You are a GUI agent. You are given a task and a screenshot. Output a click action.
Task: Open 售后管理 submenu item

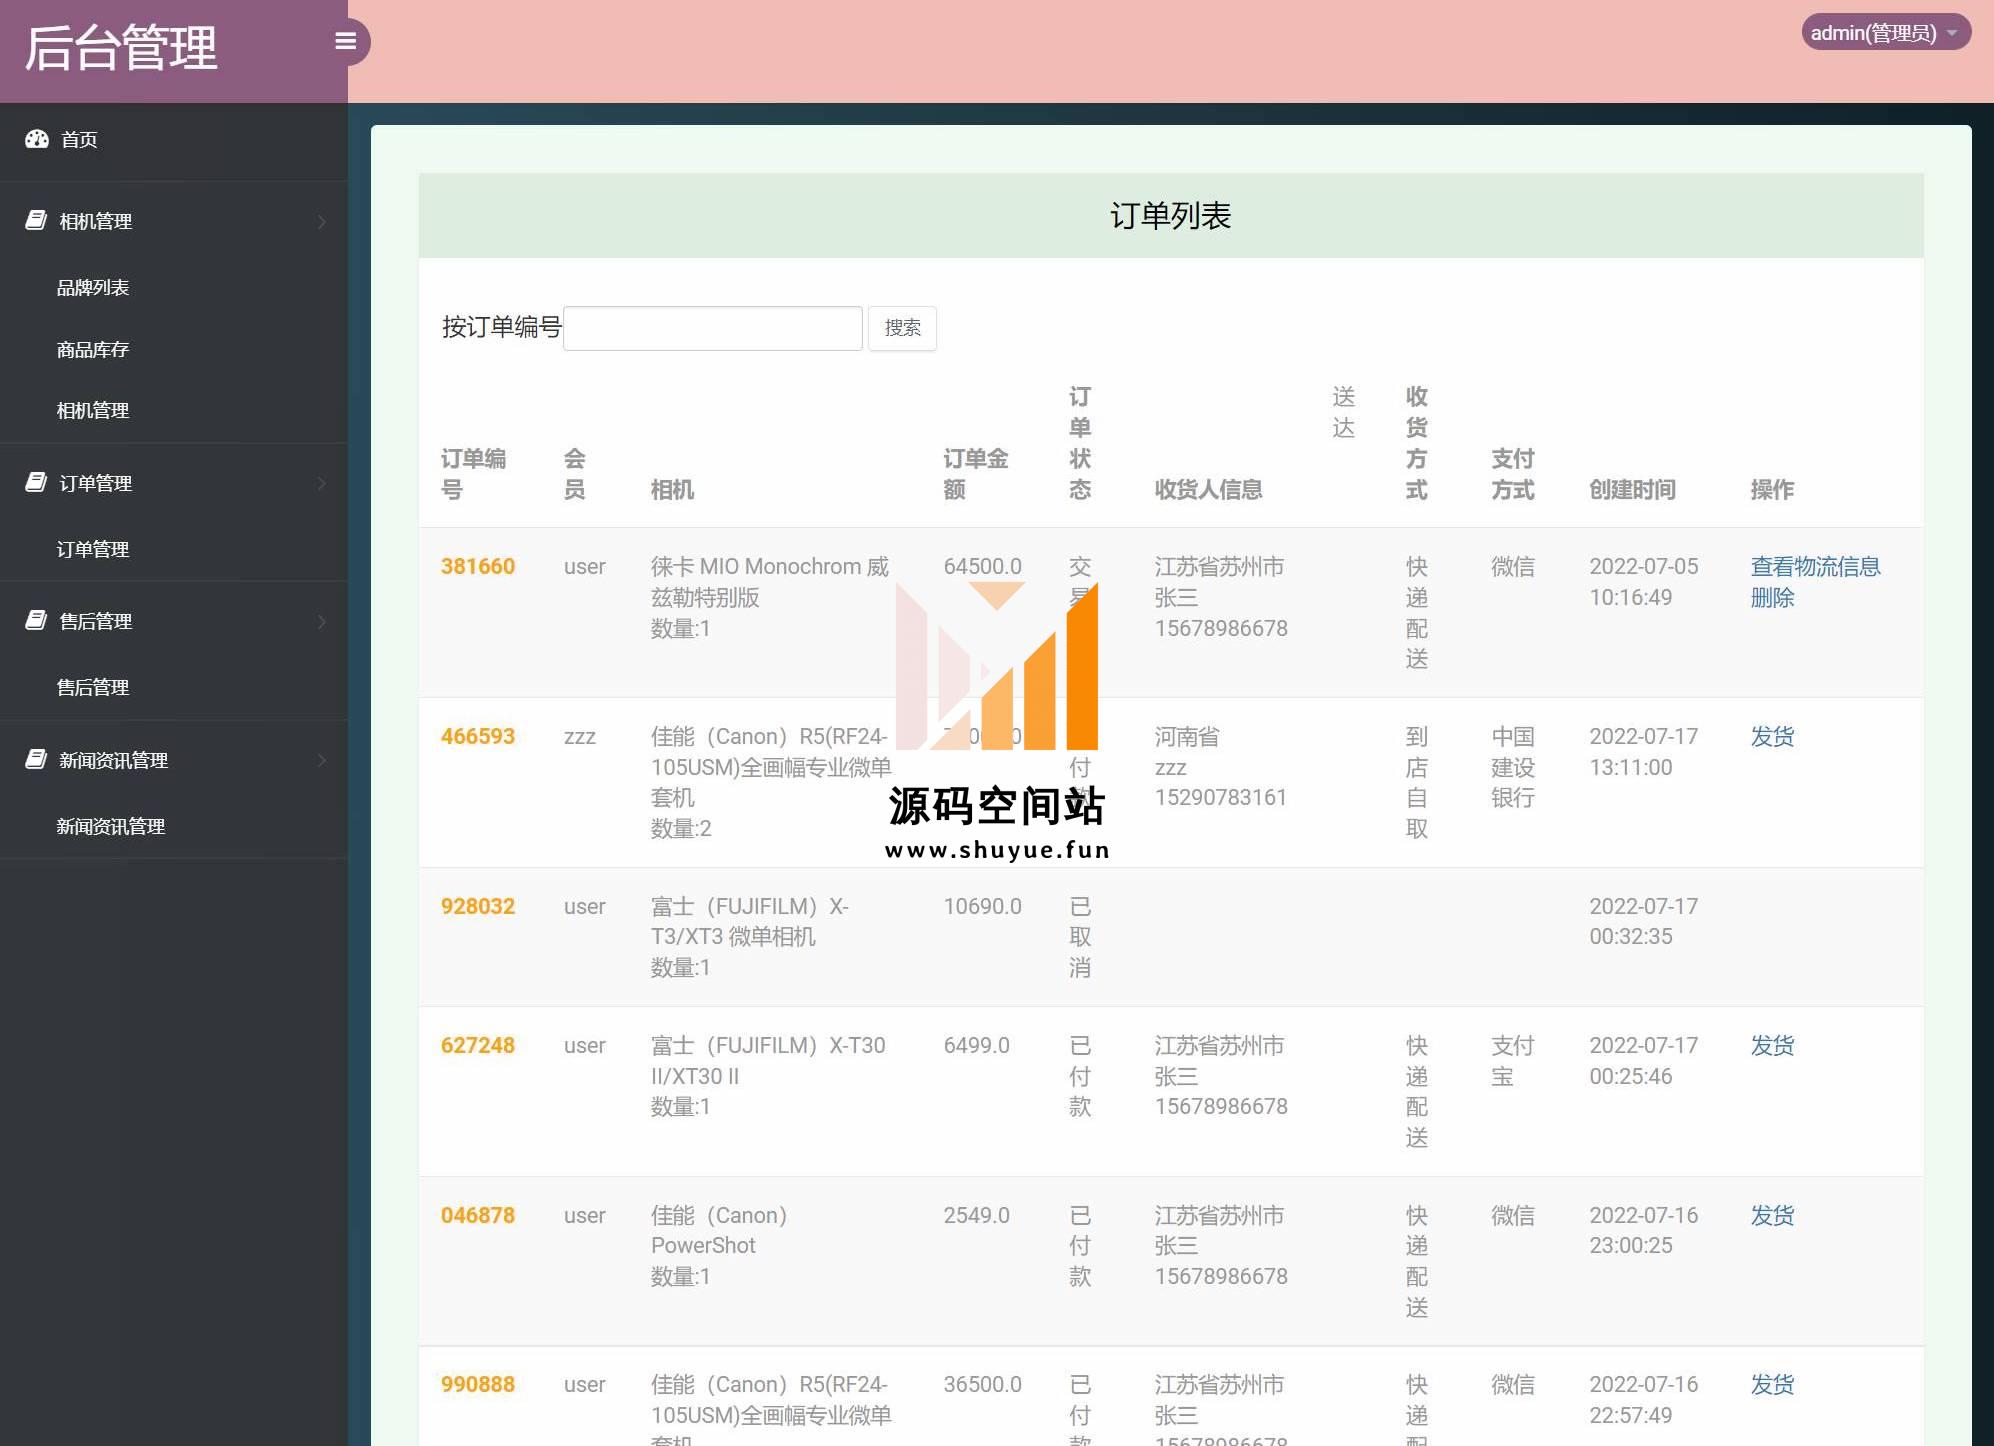[x=93, y=688]
